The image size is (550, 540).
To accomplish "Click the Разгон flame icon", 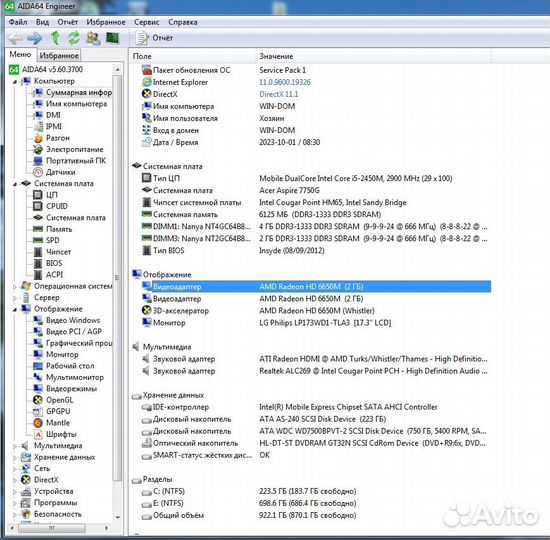I will click(x=38, y=138).
